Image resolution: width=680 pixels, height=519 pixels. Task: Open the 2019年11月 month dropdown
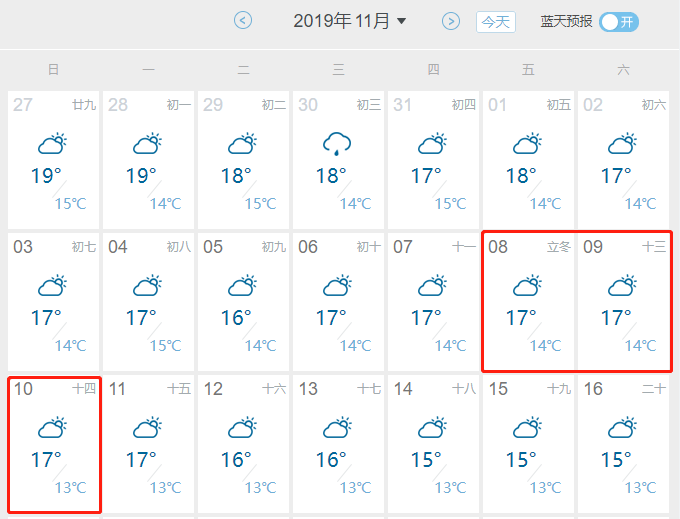(350, 21)
